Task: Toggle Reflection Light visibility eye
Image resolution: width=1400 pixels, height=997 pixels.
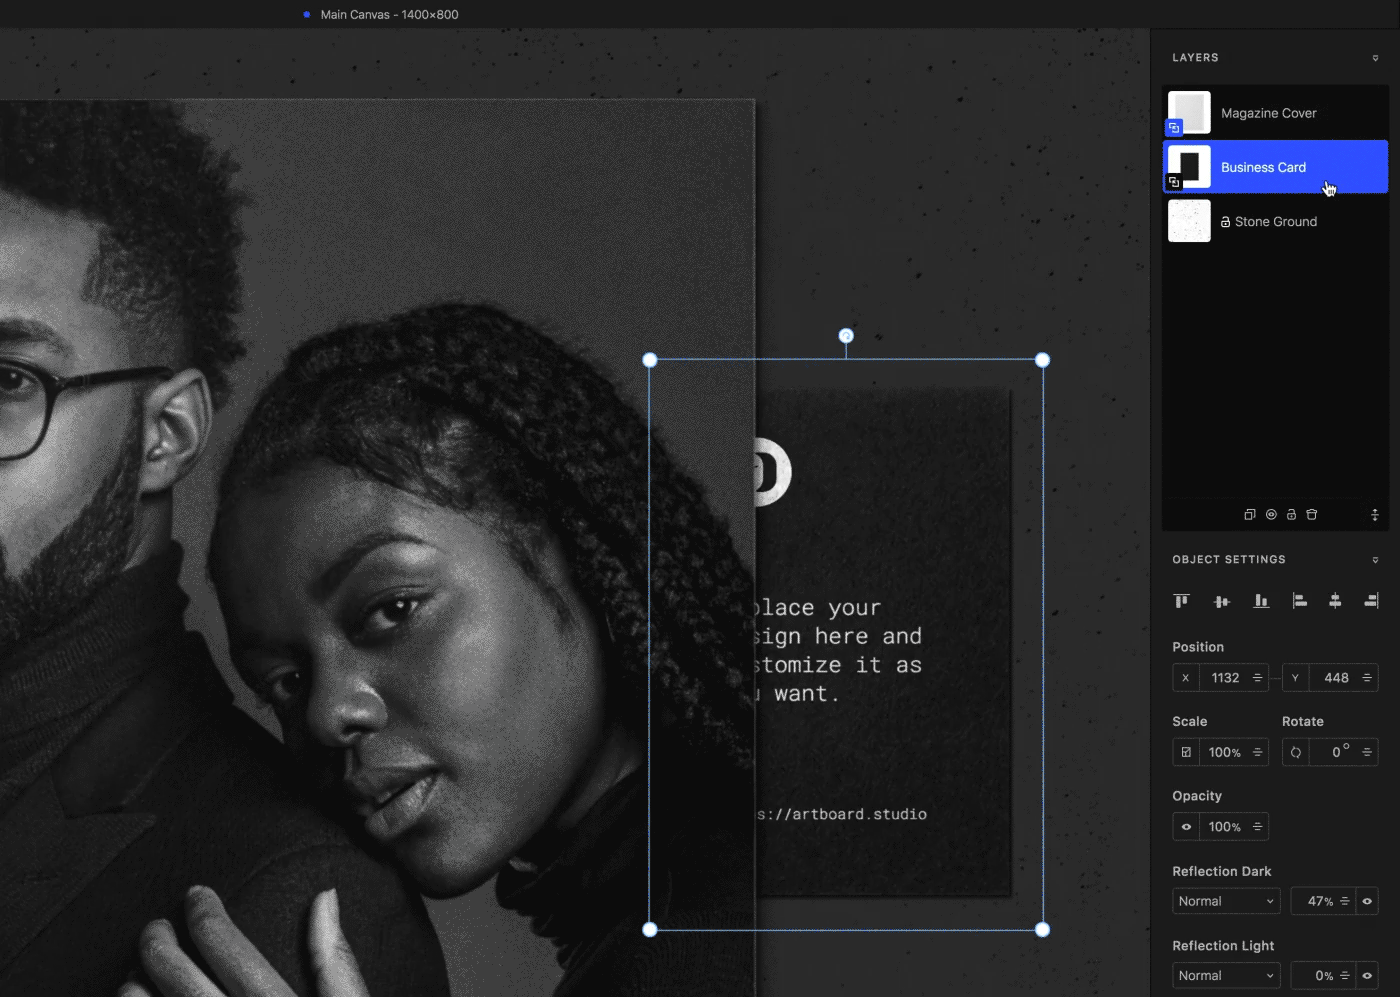Action: (x=1367, y=976)
